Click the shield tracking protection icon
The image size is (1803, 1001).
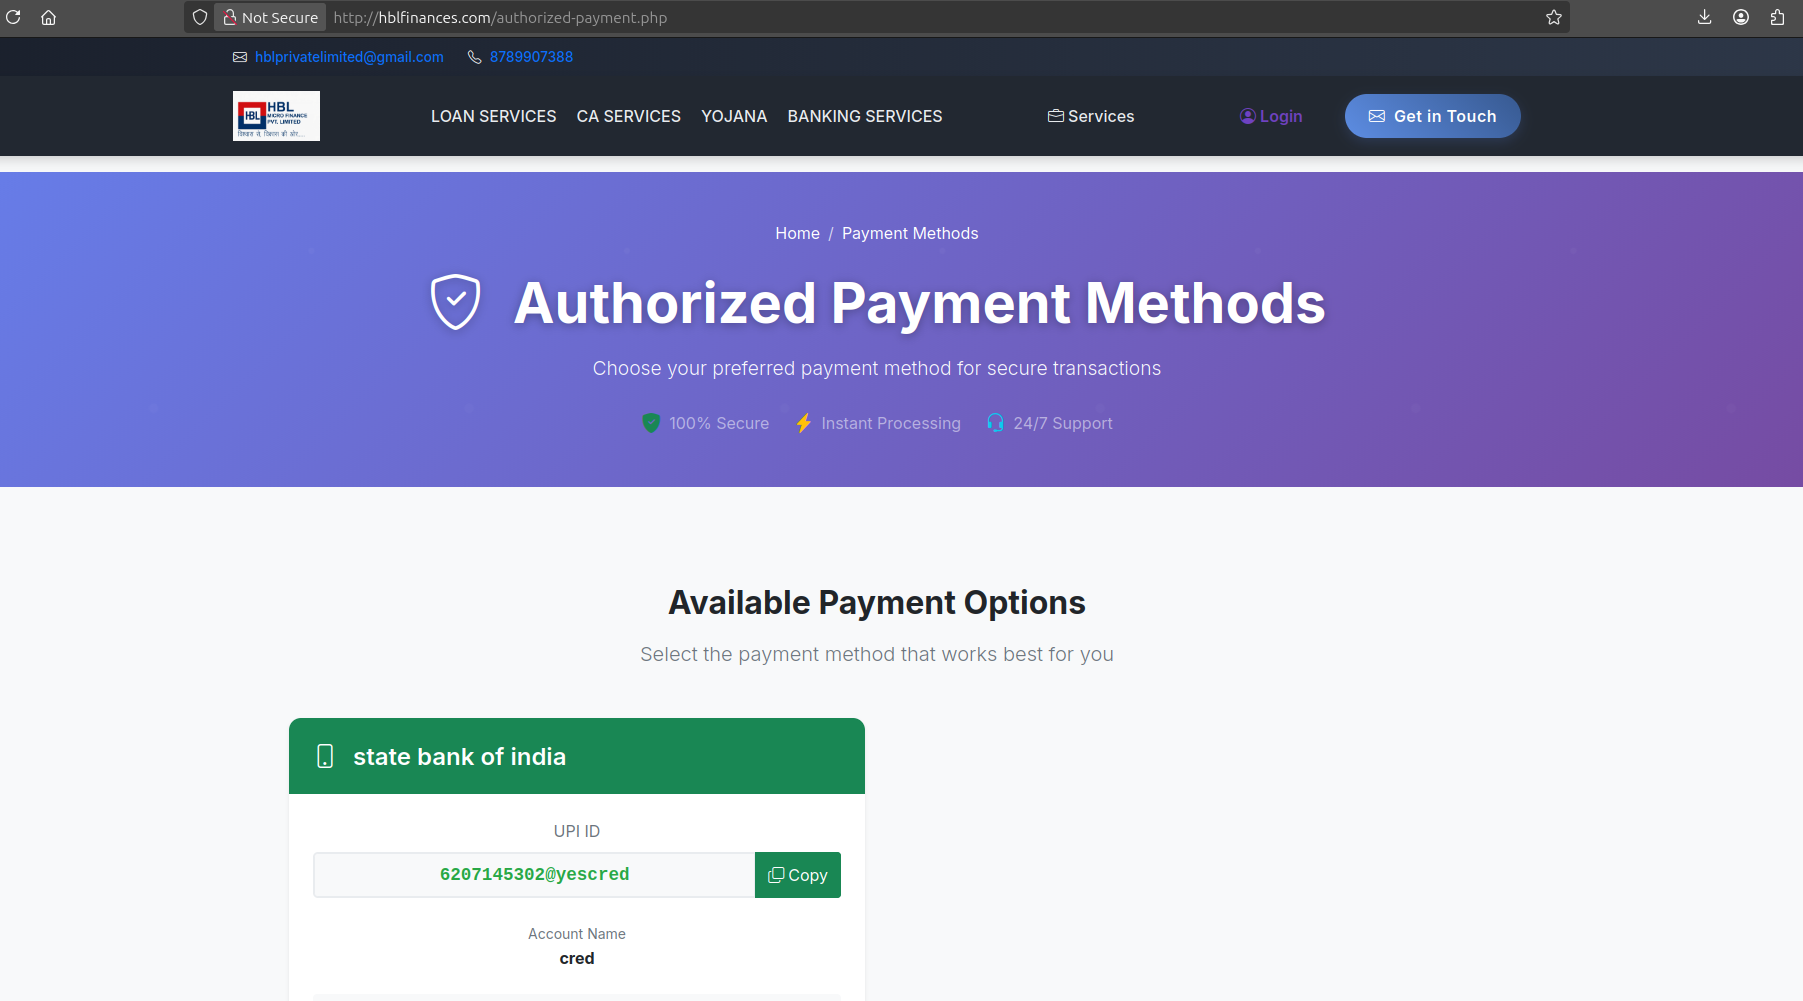200,17
